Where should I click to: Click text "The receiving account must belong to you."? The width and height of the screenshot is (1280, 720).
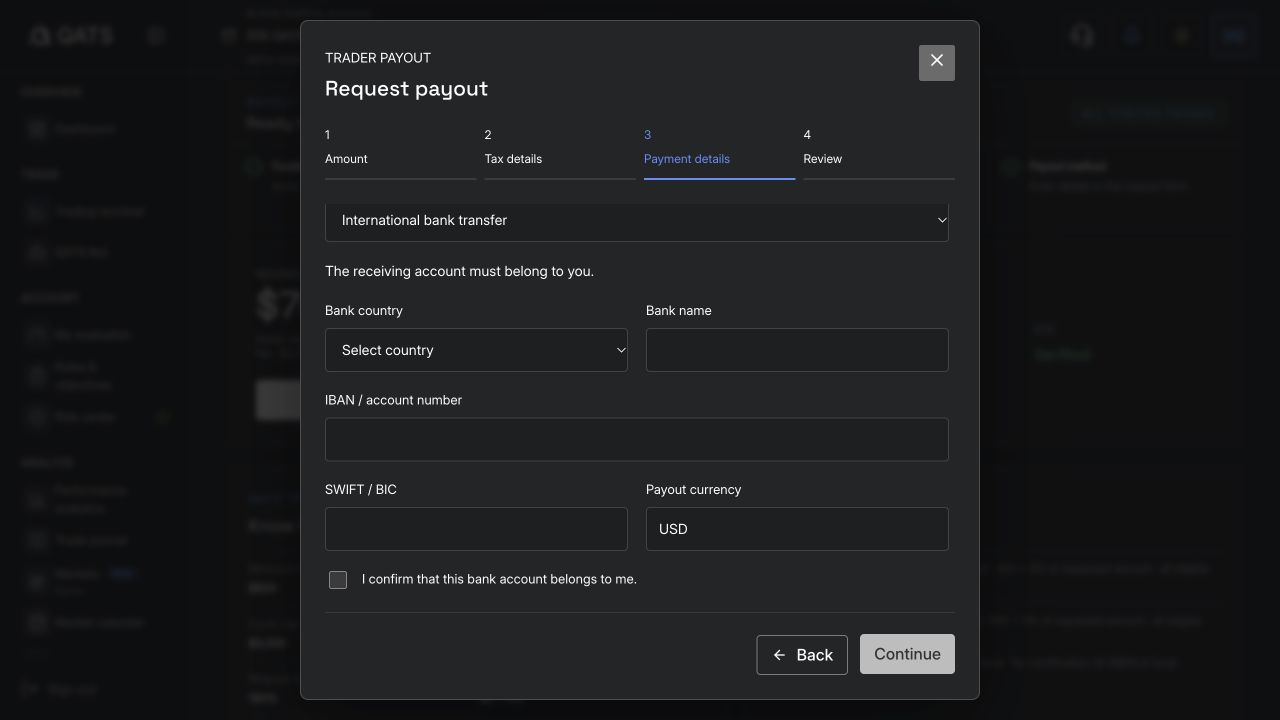[459, 271]
